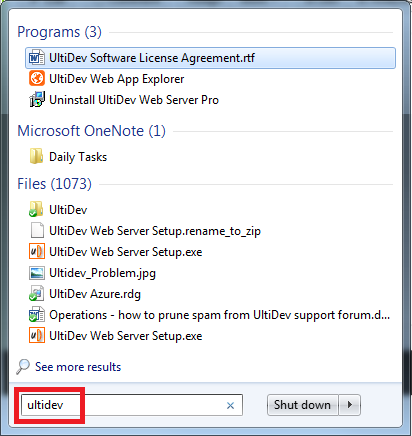Open the Ultidev_Problem.jpg image icon
This screenshot has width=412, height=436.
36,273
